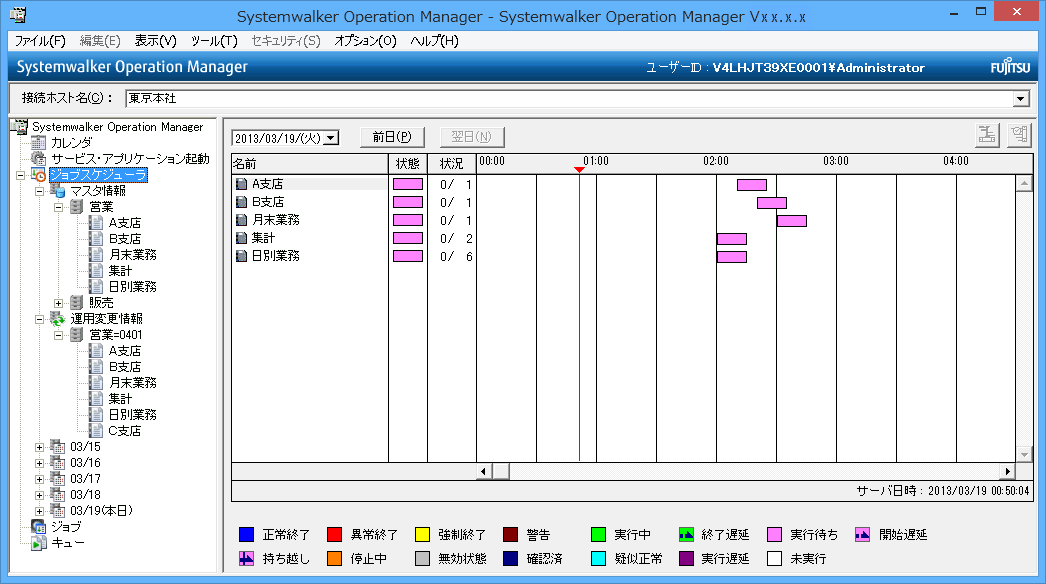Collapse the マスタ情報 node
This screenshot has height=584, width=1046.
[x=39, y=192]
